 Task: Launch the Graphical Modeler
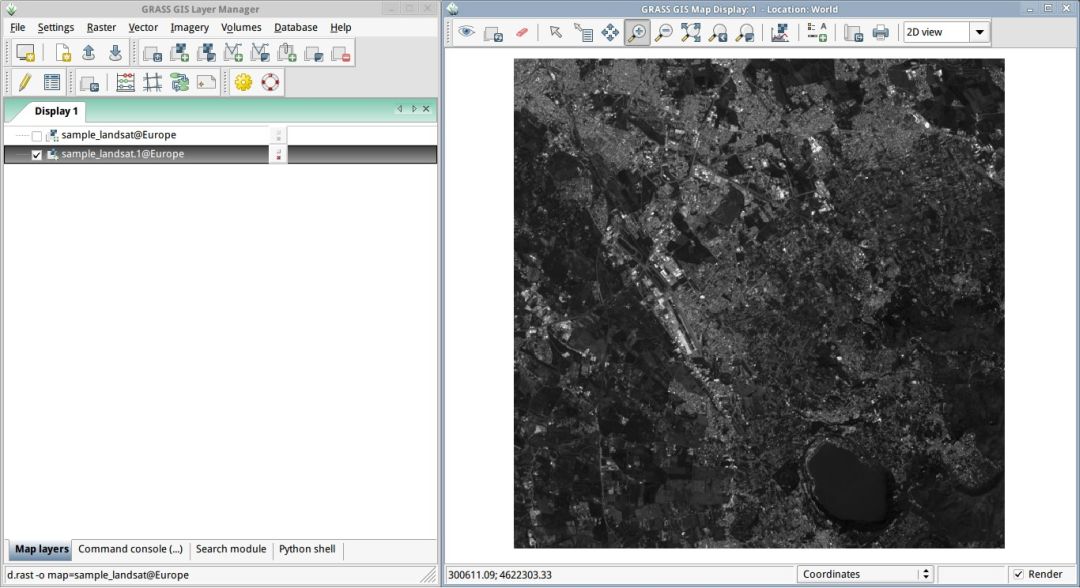[178, 82]
